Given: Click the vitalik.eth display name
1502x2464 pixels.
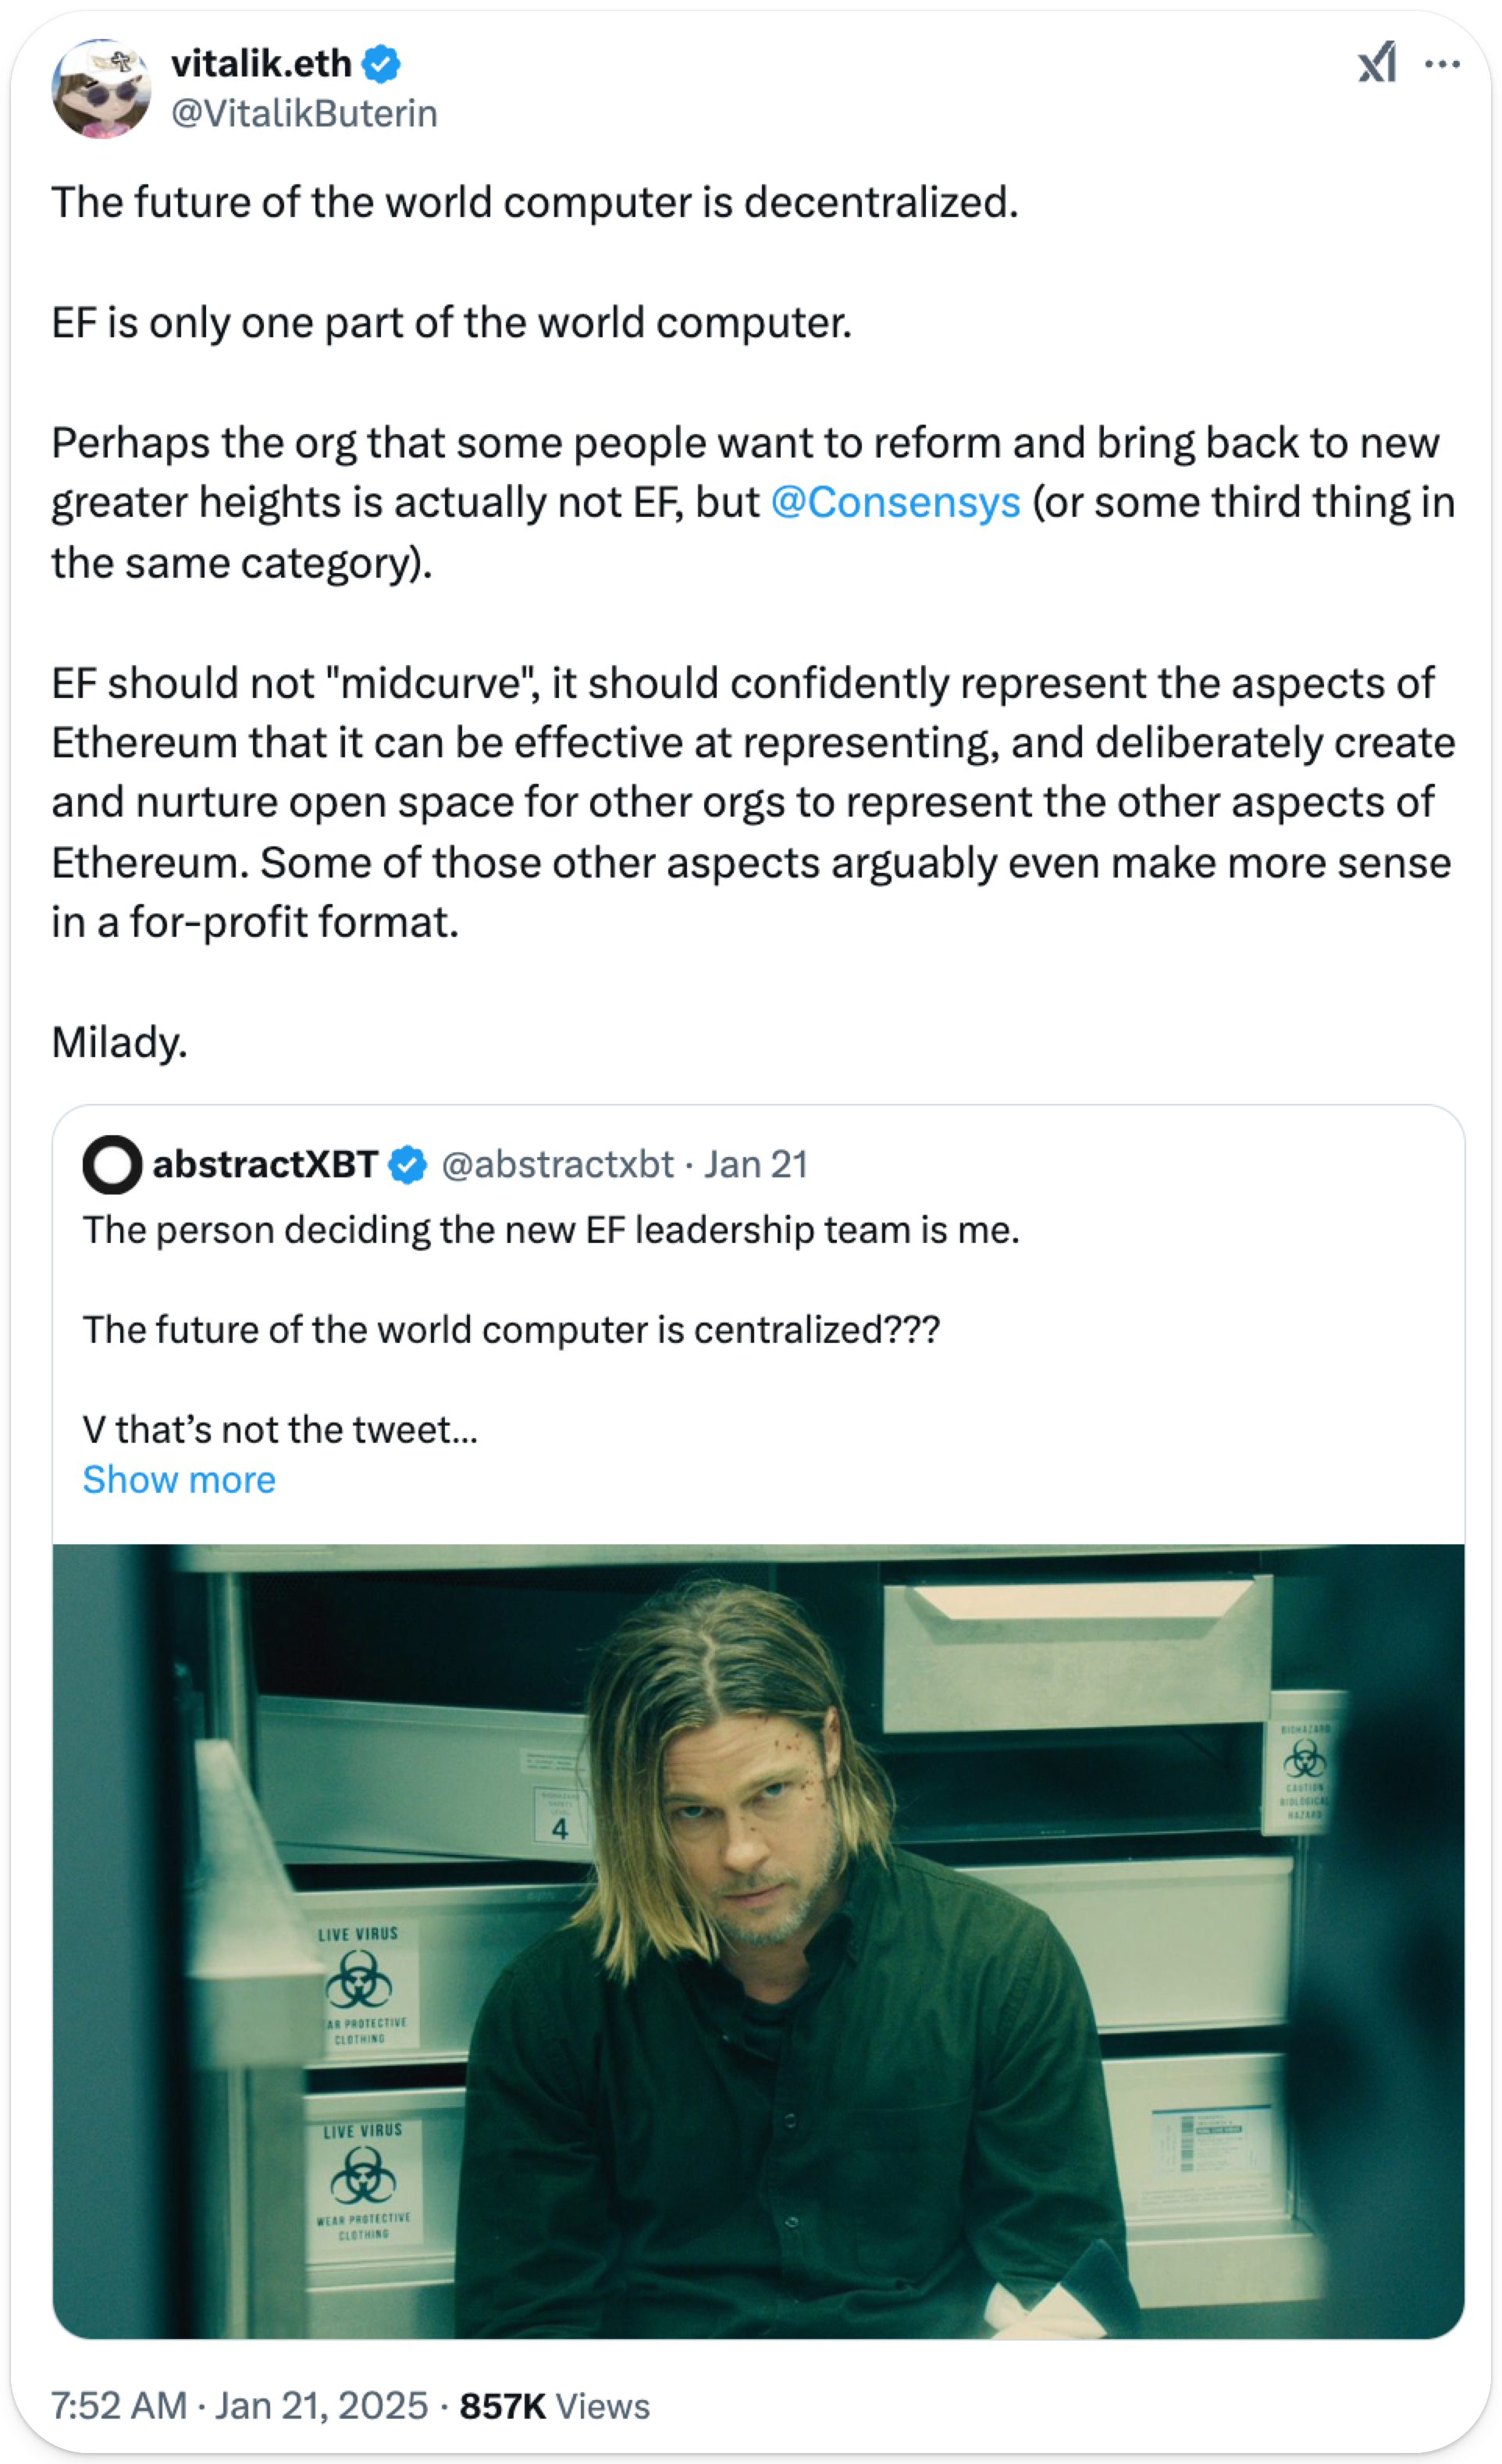Looking at the screenshot, I should (261, 64).
